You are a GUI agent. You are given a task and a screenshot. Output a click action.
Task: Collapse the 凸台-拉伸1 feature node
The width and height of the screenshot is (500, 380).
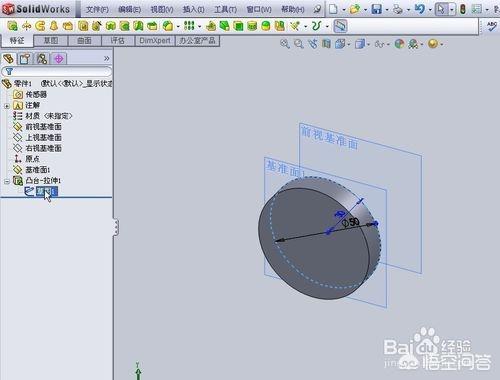[7, 181]
